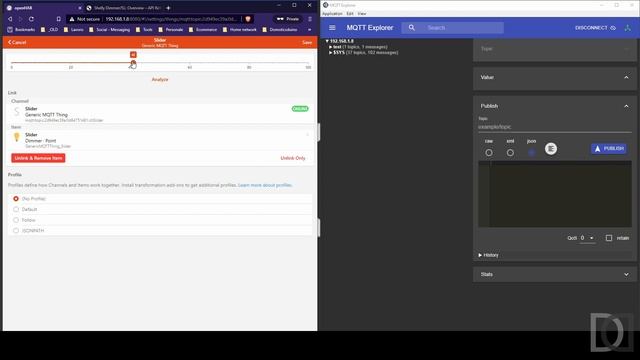
Task: Click the PUBLISH button
Action: click(609, 149)
